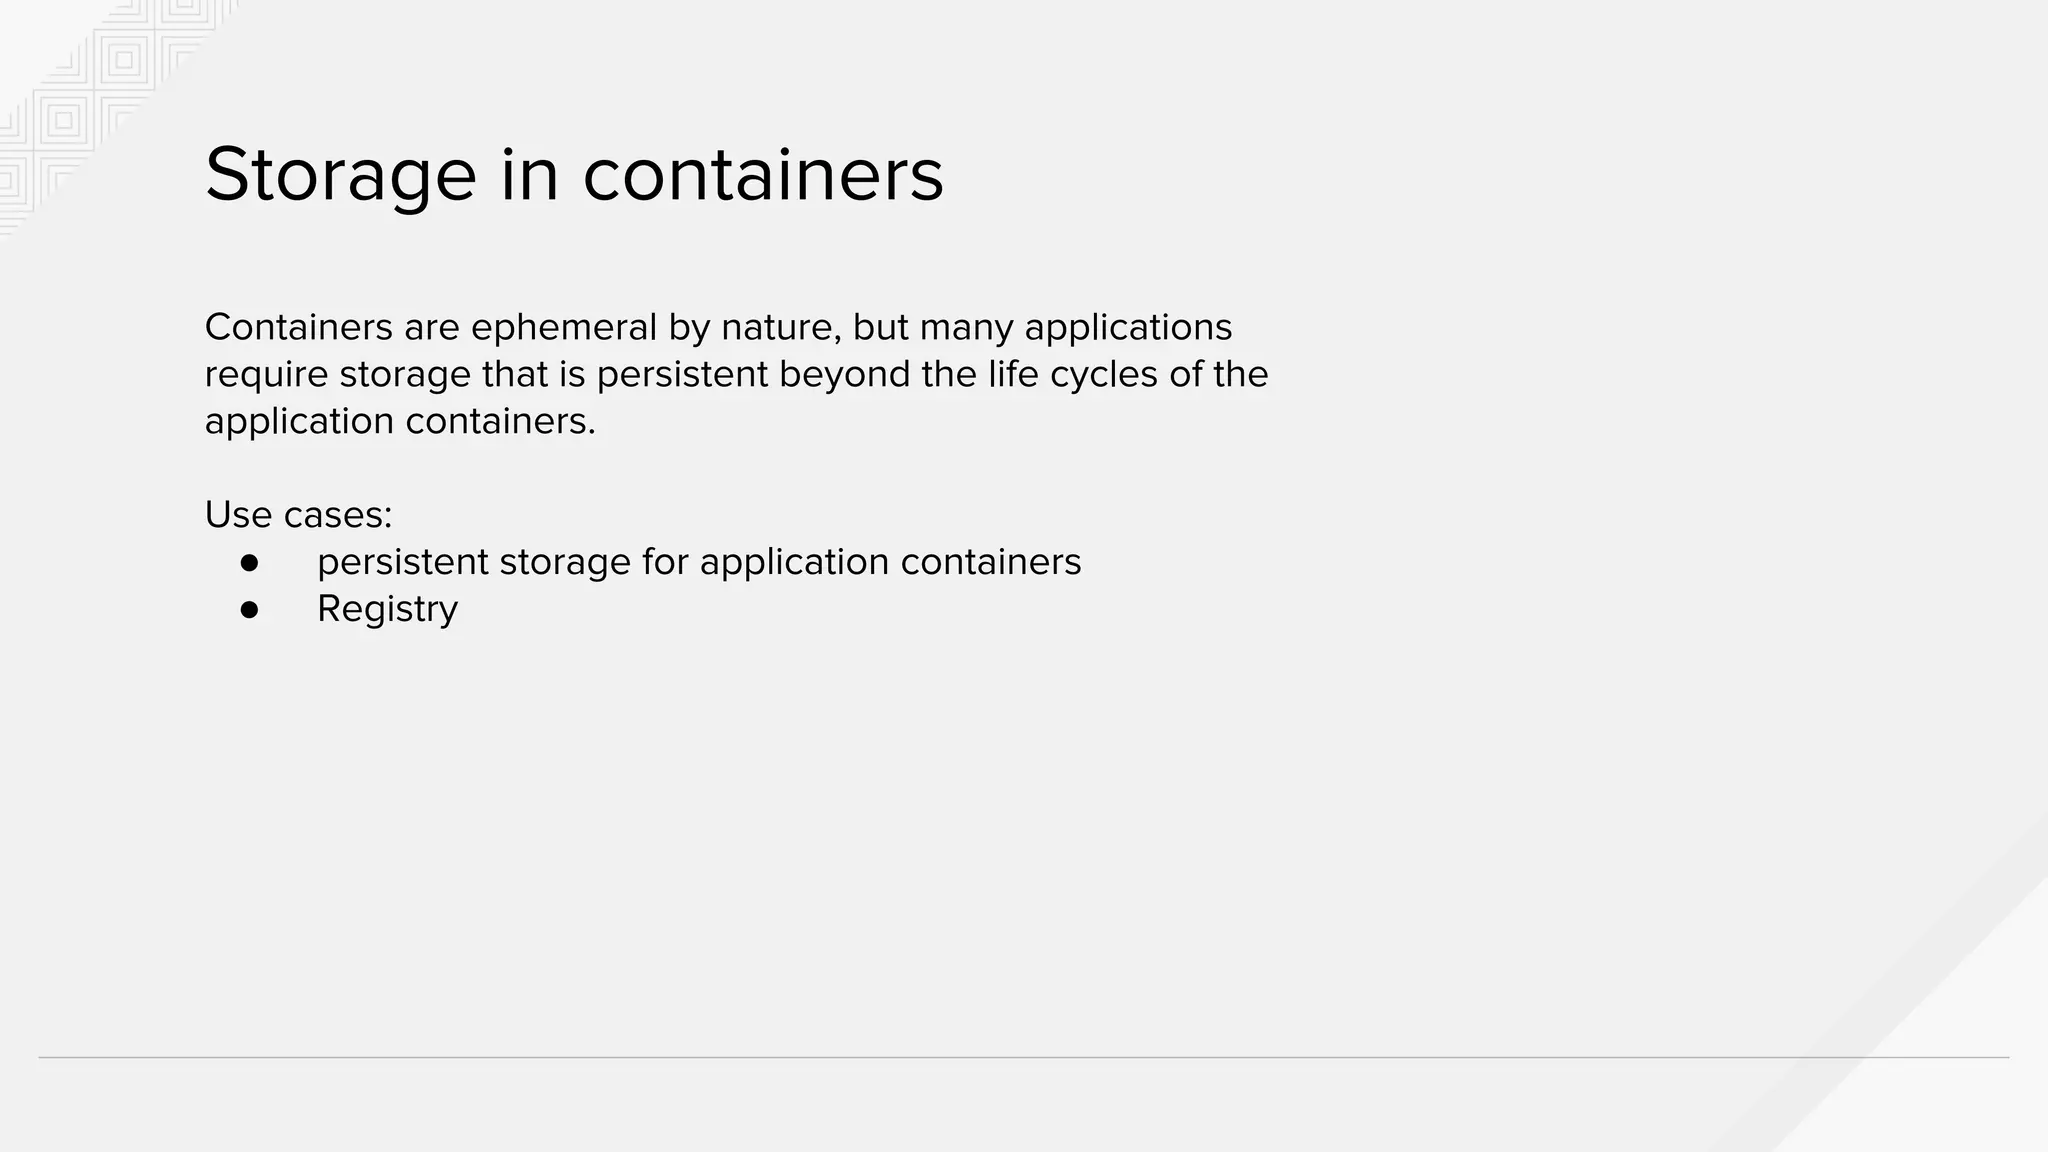
Task: Click the "Storage in containers" slide title
Action: [574, 174]
